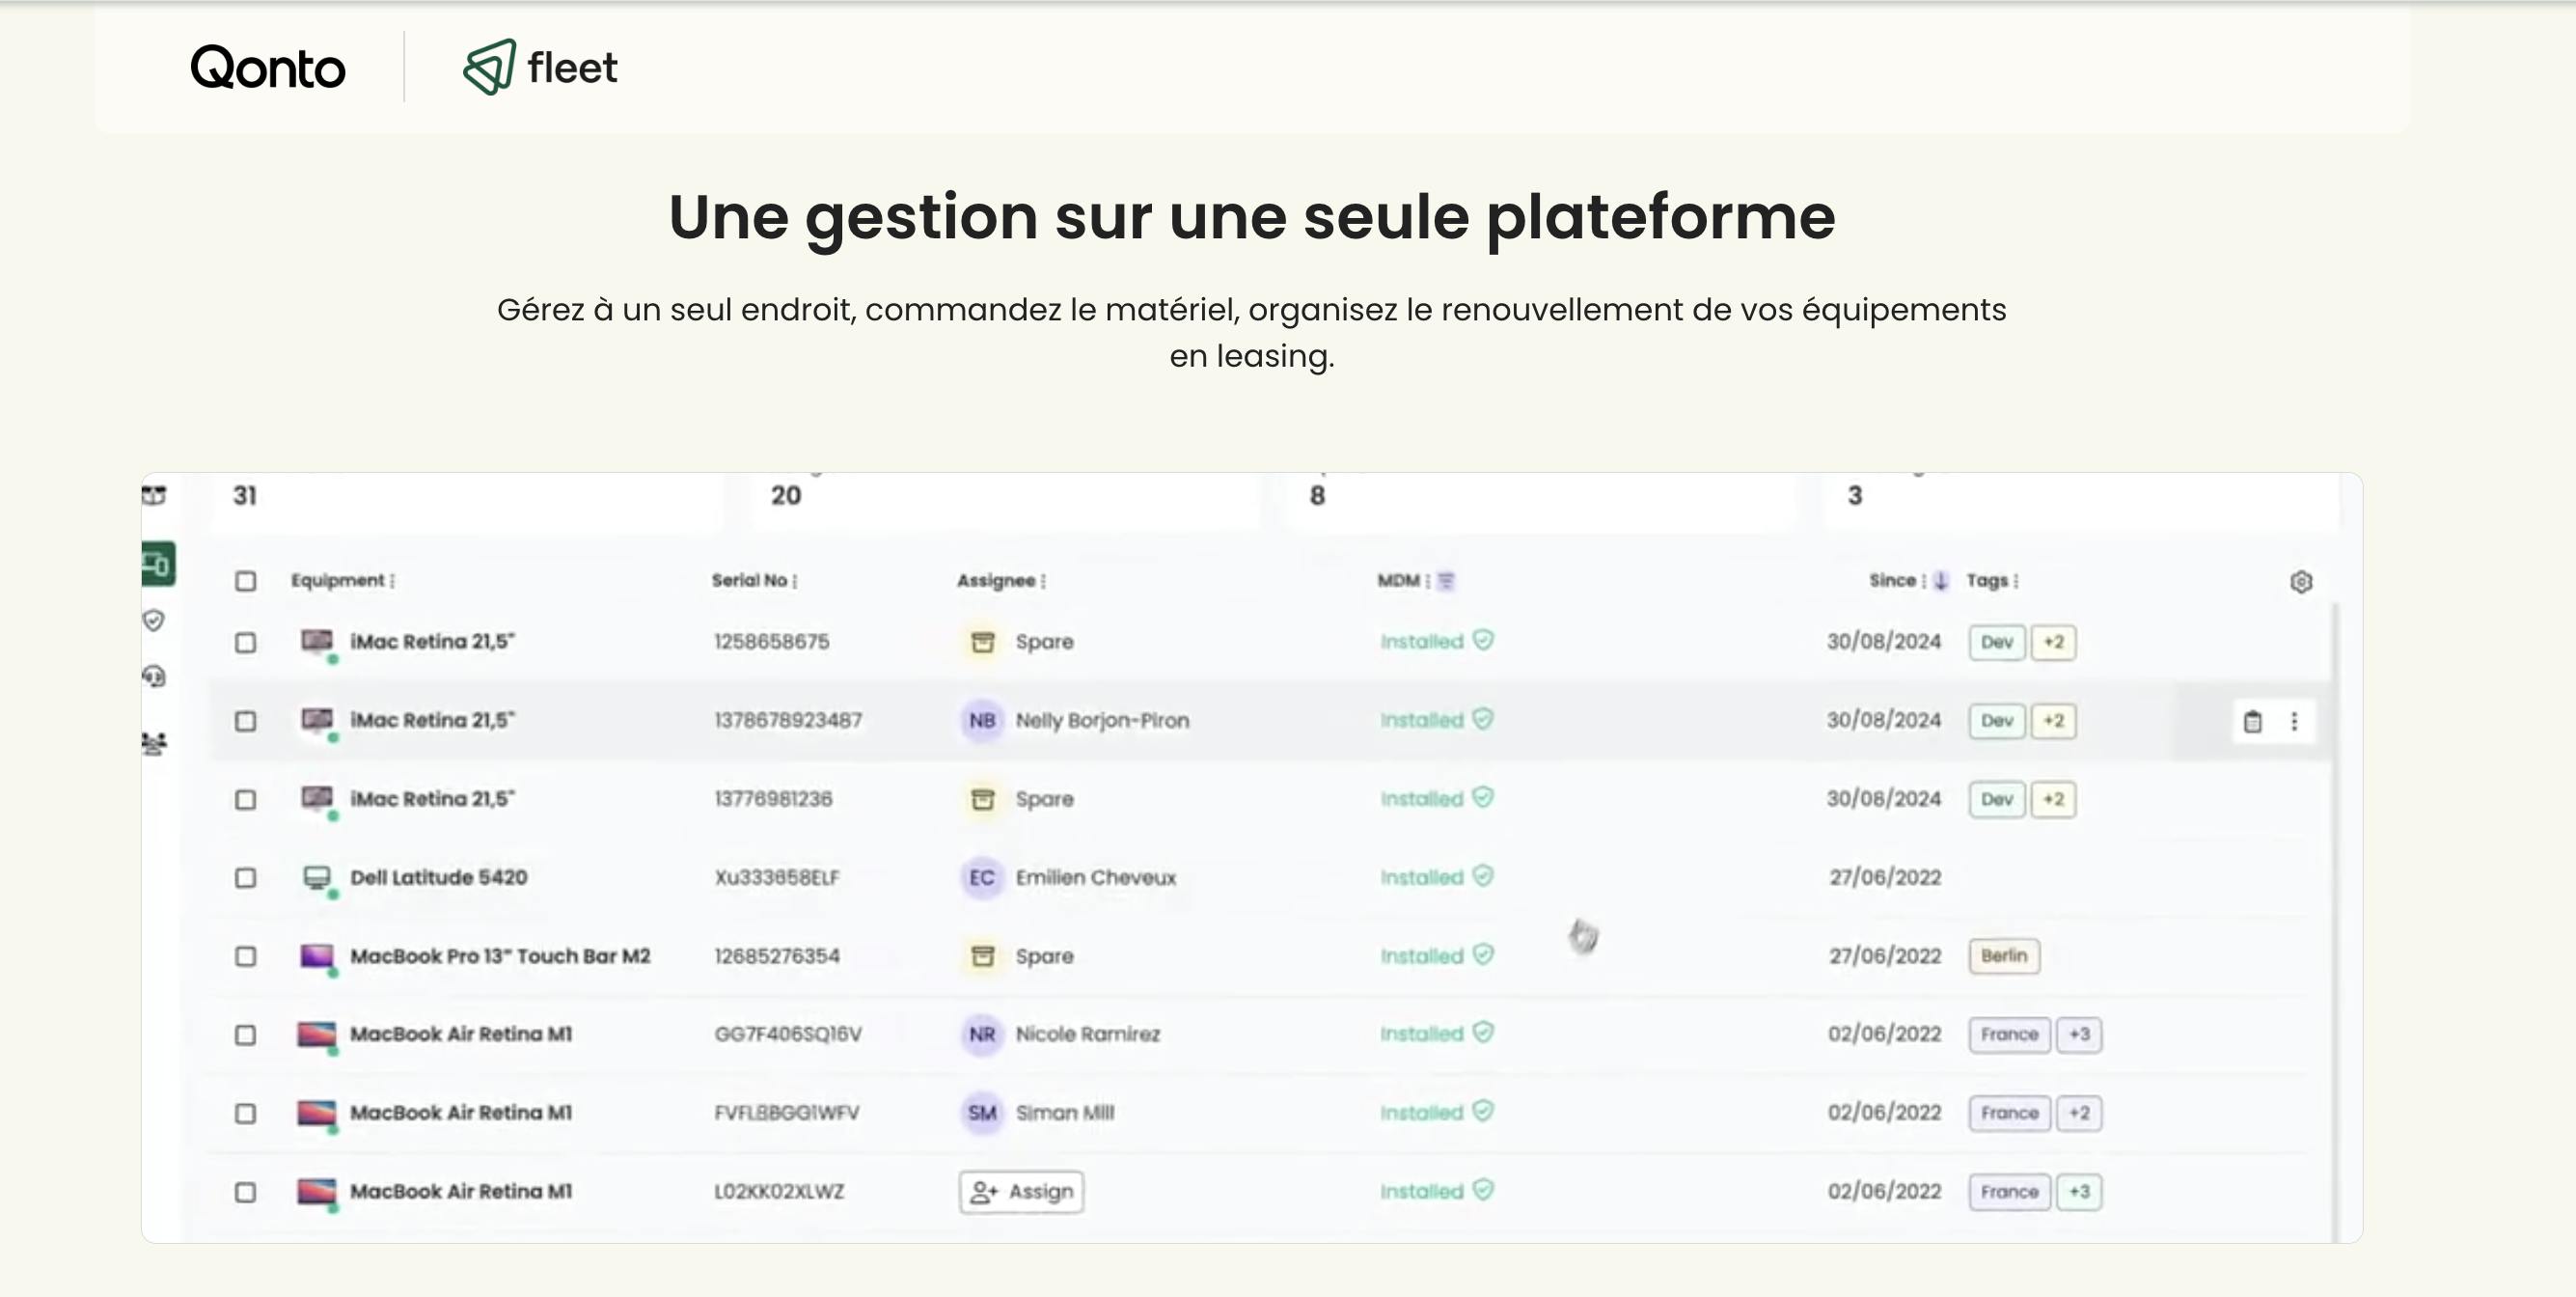This screenshot has height=1297, width=2576.
Task: Click the clipboard icon on Nelly's row
Action: click(2252, 721)
